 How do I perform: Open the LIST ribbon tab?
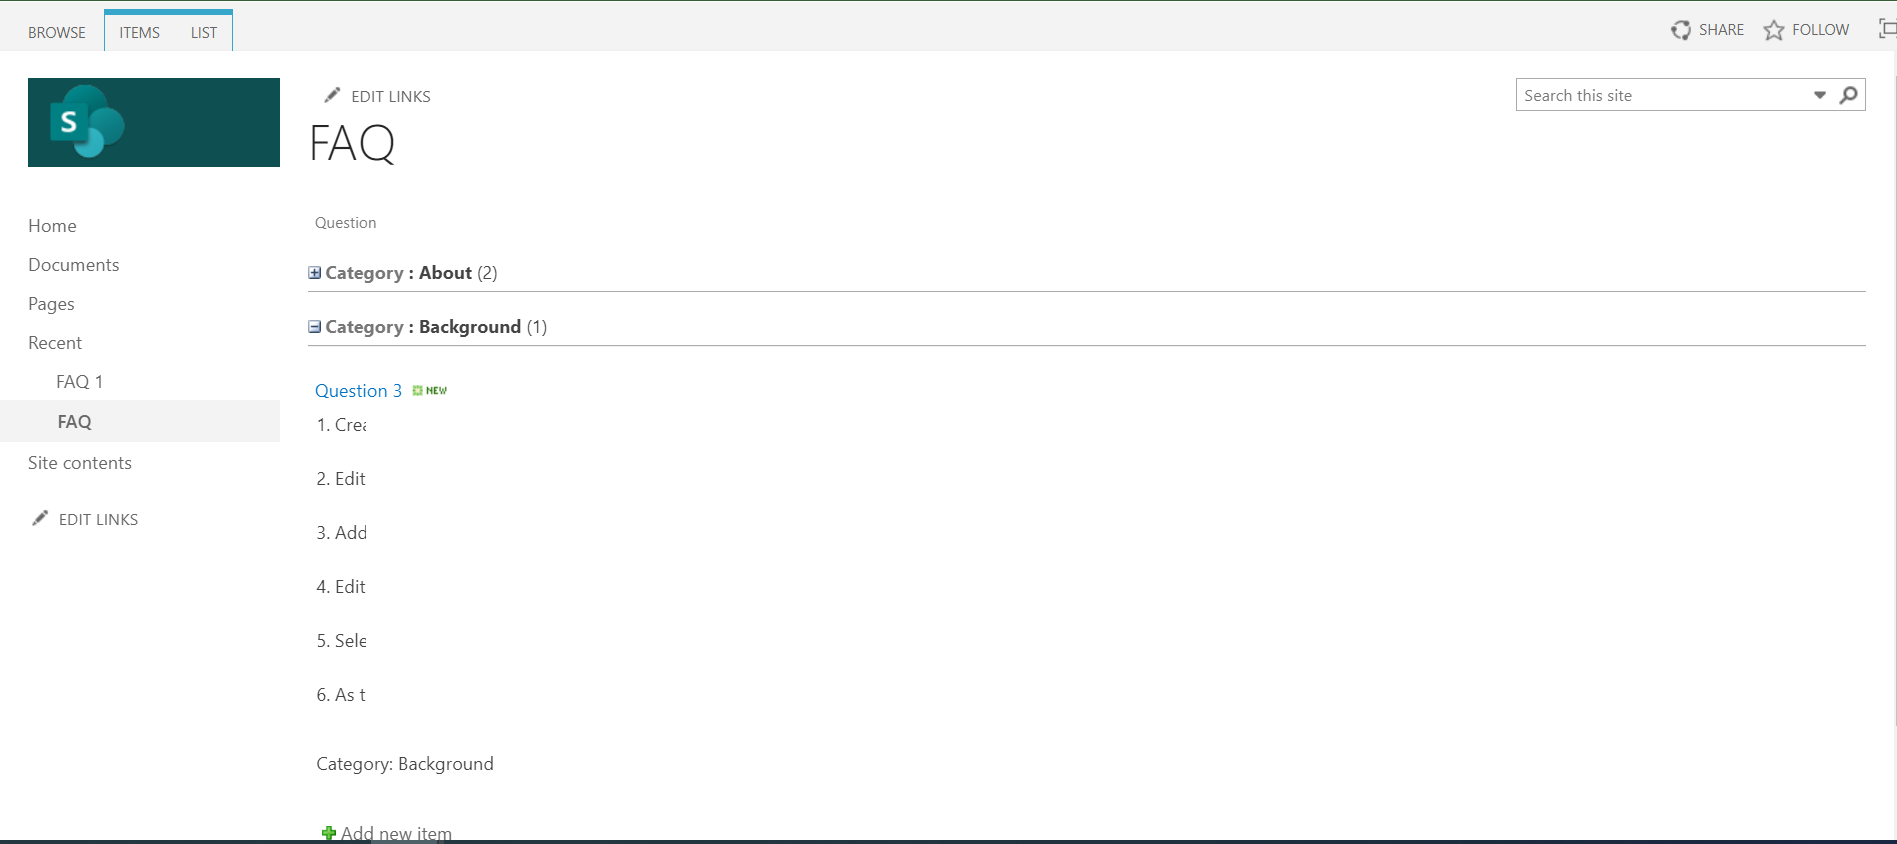(x=203, y=32)
